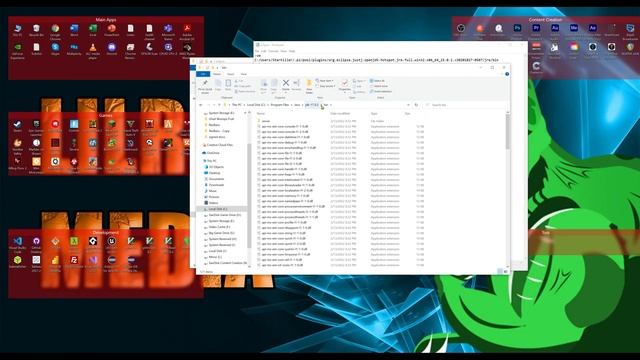Open Easy access dropdown in ribbon
640x360 pixels.
pyautogui.click(x=326, y=86)
